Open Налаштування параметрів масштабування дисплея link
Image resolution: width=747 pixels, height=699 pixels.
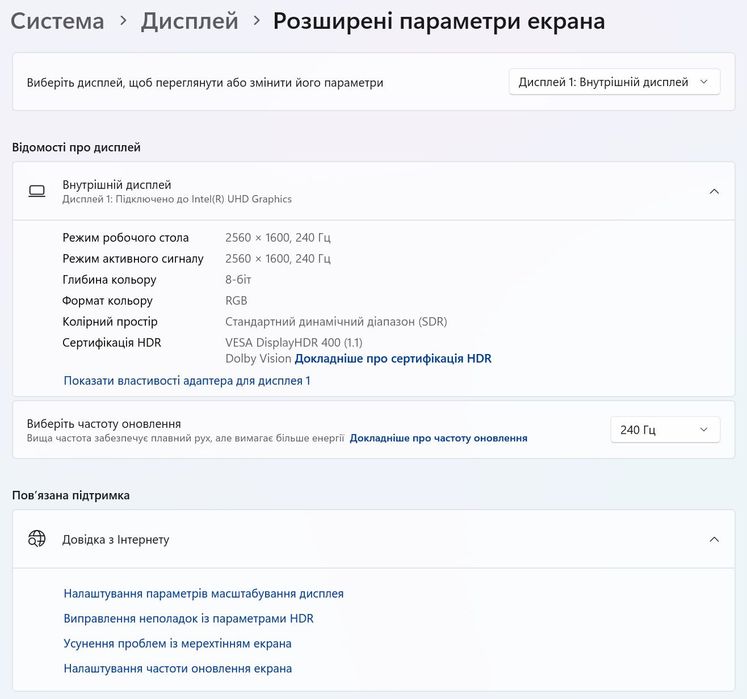coord(203,593)
